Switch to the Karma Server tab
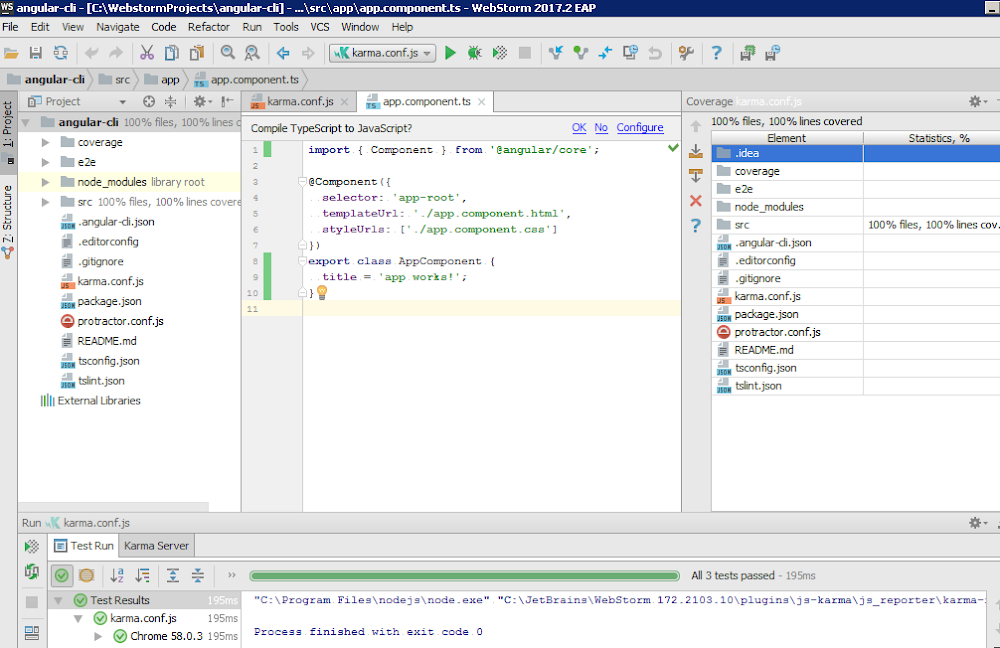Screen dimensions: 1000x648 [x=156, y=546]
